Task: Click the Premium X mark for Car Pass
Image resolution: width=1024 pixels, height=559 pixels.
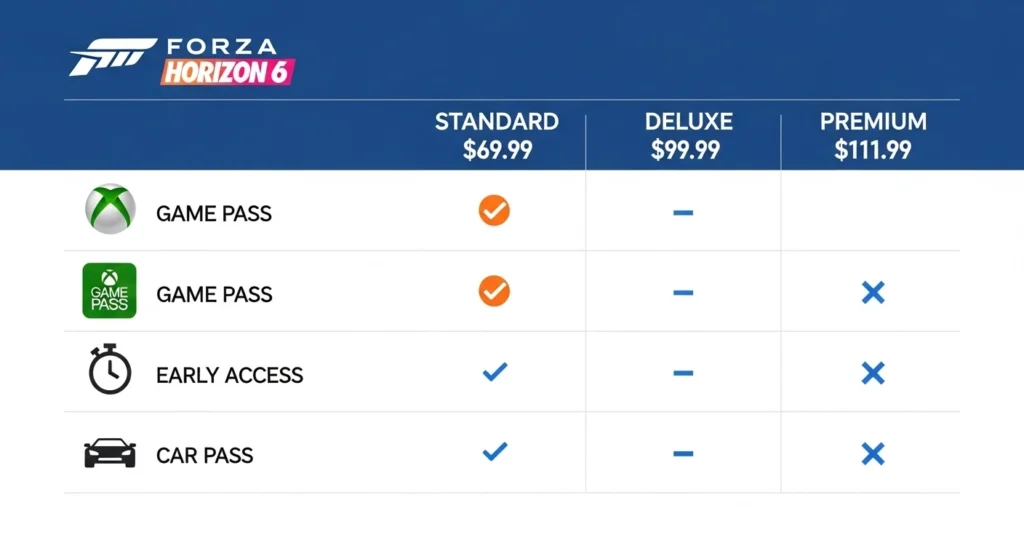Action: [x=873, y=454]
